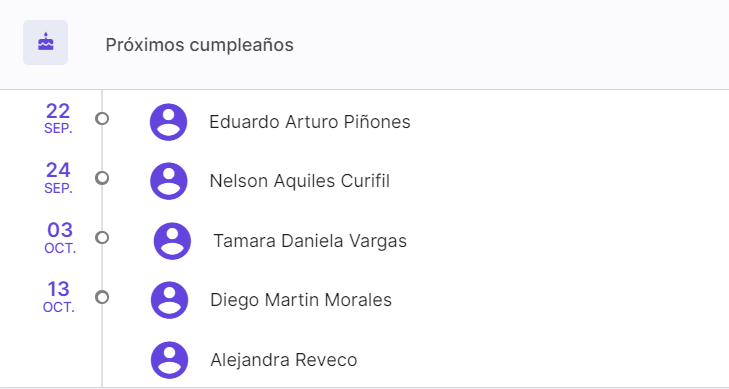Viewport: 729px width, 389px height.
Task: Click Eduardo Arturo Piñones' avatar icon
Action: 168,122
